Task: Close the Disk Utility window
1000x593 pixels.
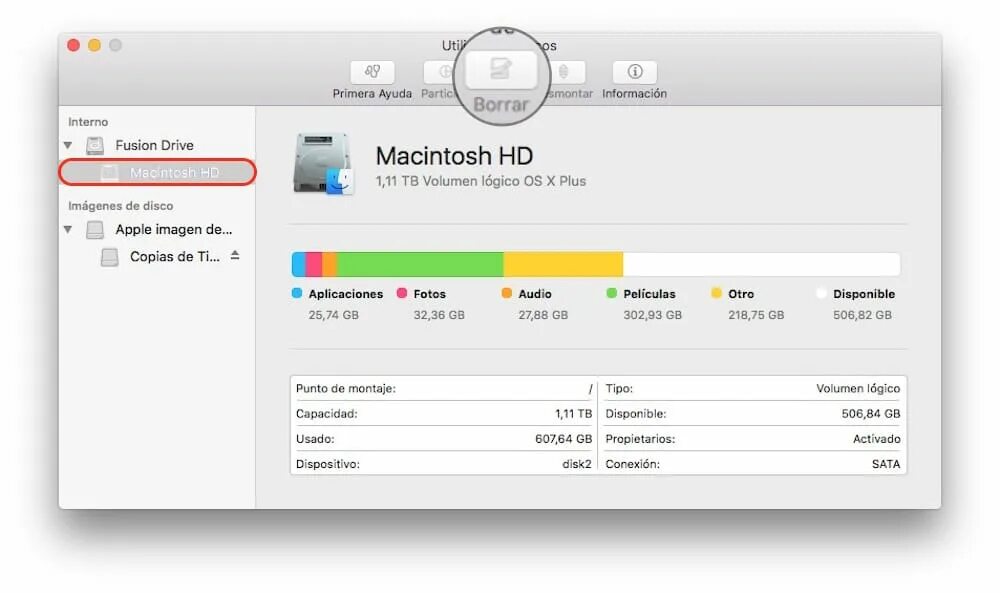Action: coord(73,45)
